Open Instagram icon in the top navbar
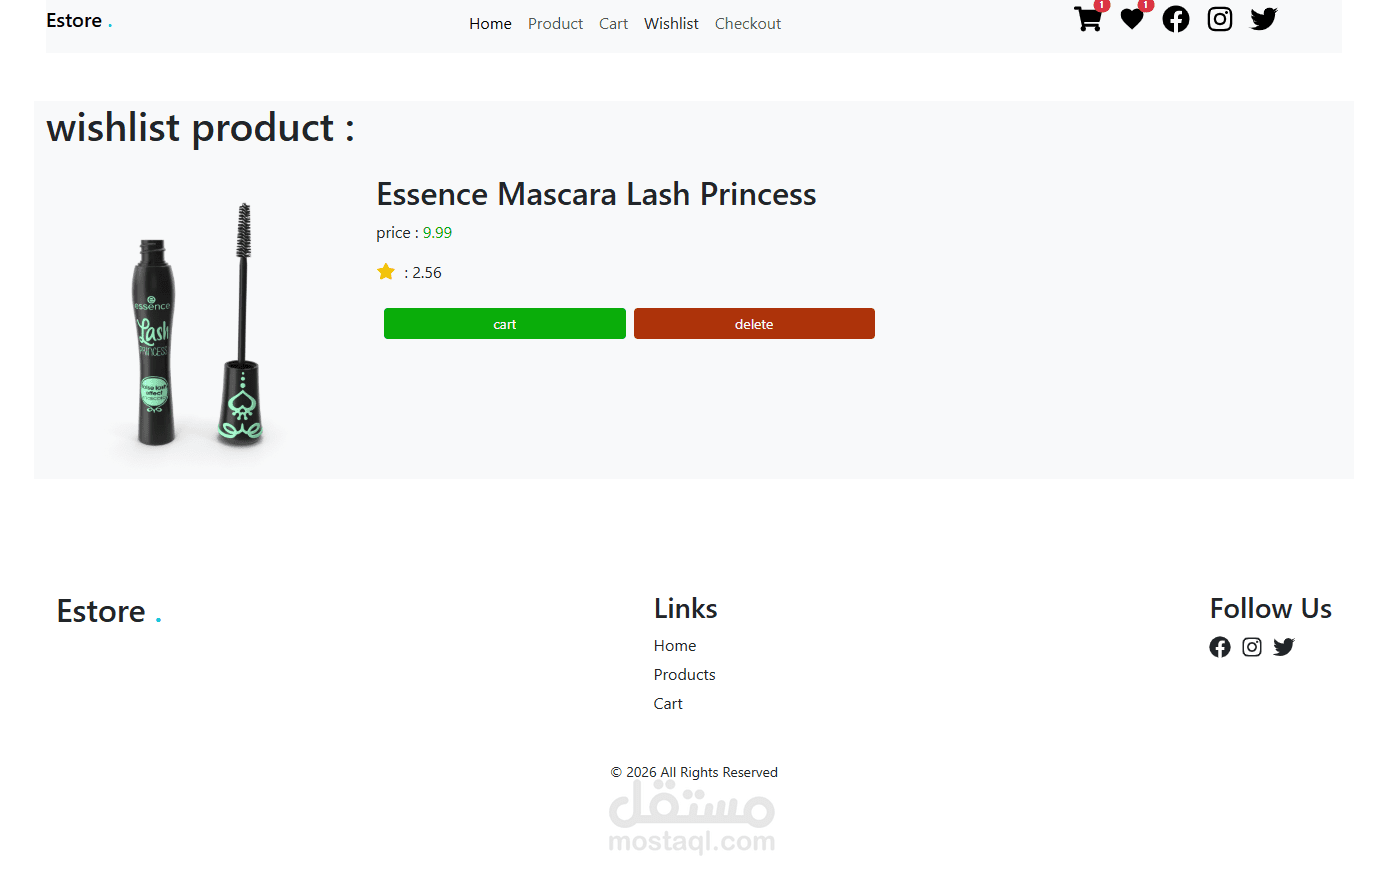Screen dimensions: 1384x873 coord(1220,20)
